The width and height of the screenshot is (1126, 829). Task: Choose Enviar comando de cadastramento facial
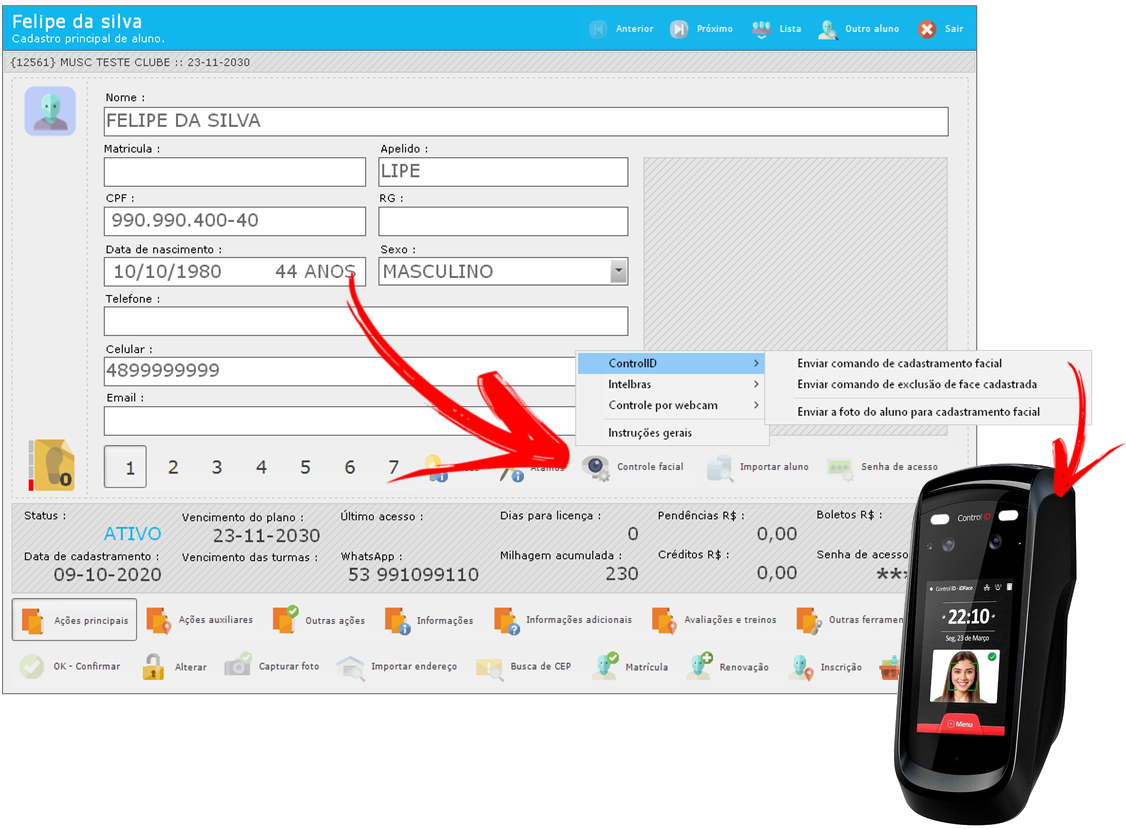tap(899, 363)
